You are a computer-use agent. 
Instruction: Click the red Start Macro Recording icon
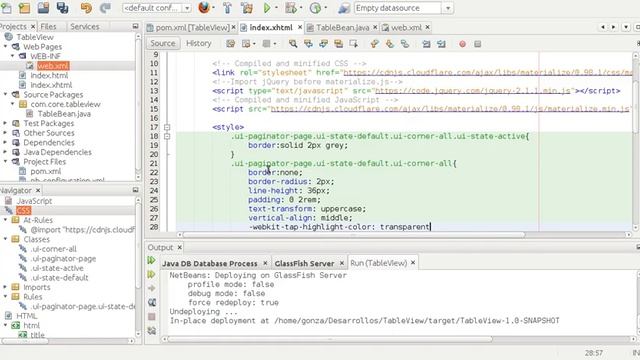click(462, 44)
